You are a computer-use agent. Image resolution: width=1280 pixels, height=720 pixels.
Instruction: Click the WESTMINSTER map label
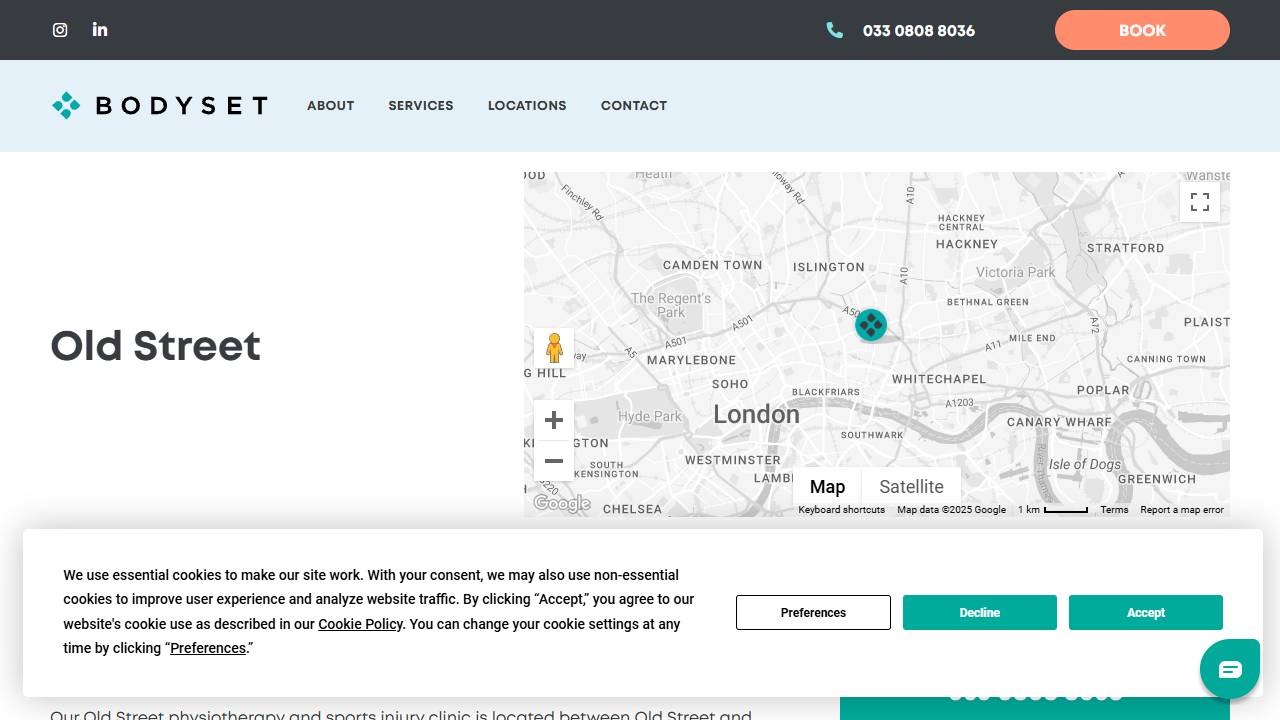click(733, 460)
